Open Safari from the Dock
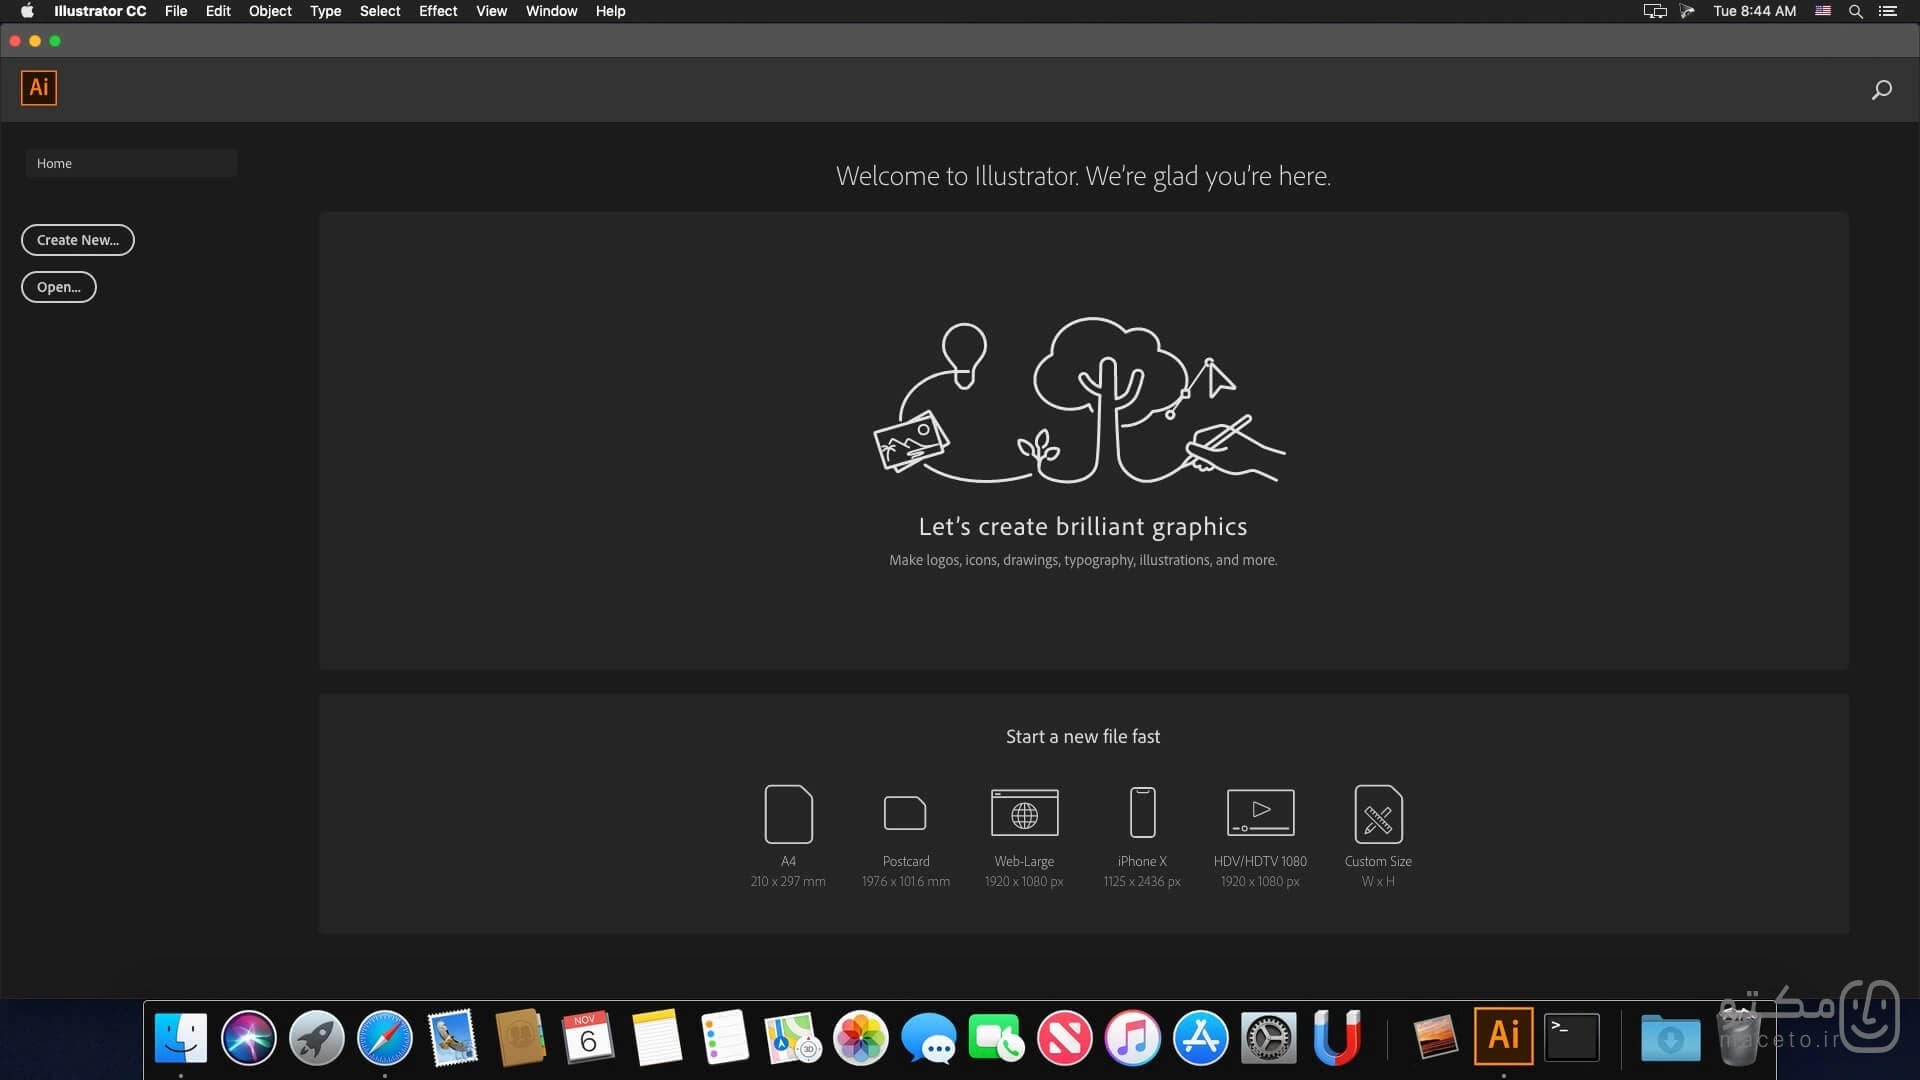The height and width of the screenshot is (1080, 1920). [x=385, y=1038]
